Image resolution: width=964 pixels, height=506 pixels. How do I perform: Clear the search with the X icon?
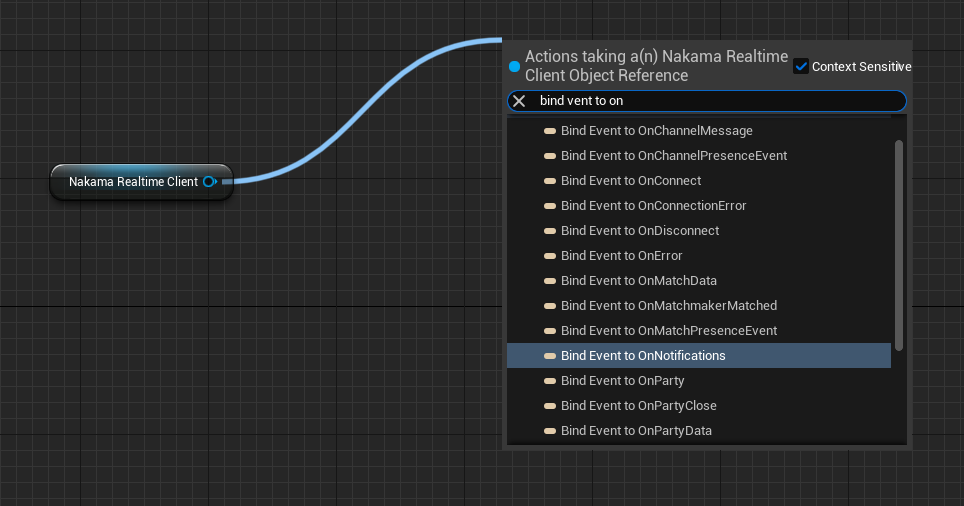(x=519, y=101)
